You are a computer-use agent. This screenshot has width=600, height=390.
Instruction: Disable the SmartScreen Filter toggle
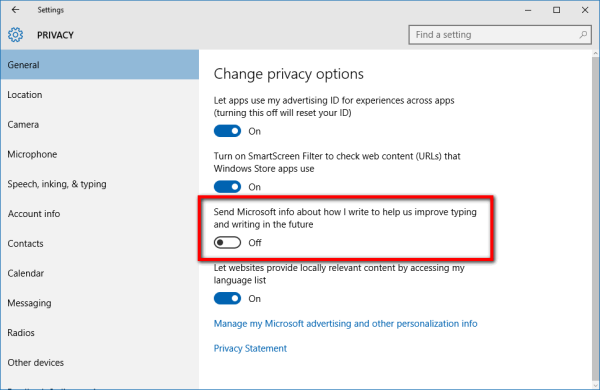[227, 187]
